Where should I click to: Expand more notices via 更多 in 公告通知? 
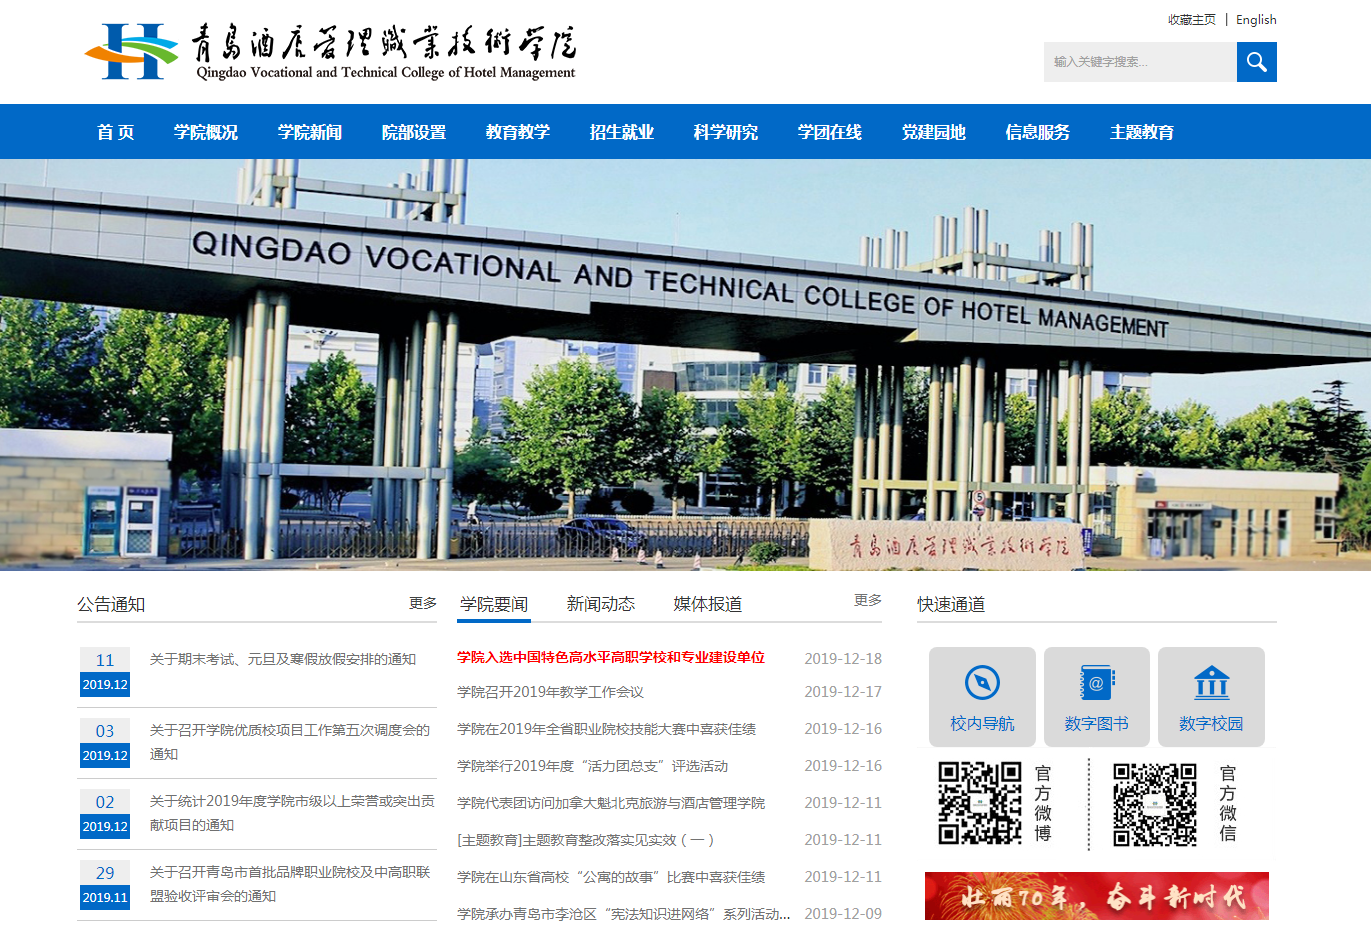(420, 603)
